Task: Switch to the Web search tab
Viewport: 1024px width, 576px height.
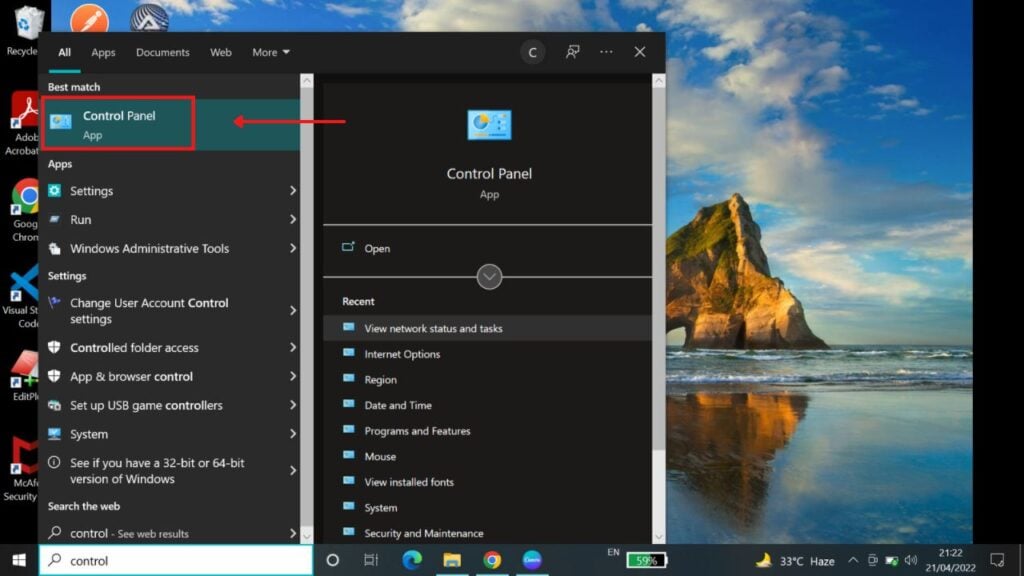Action: coord(221,52)
